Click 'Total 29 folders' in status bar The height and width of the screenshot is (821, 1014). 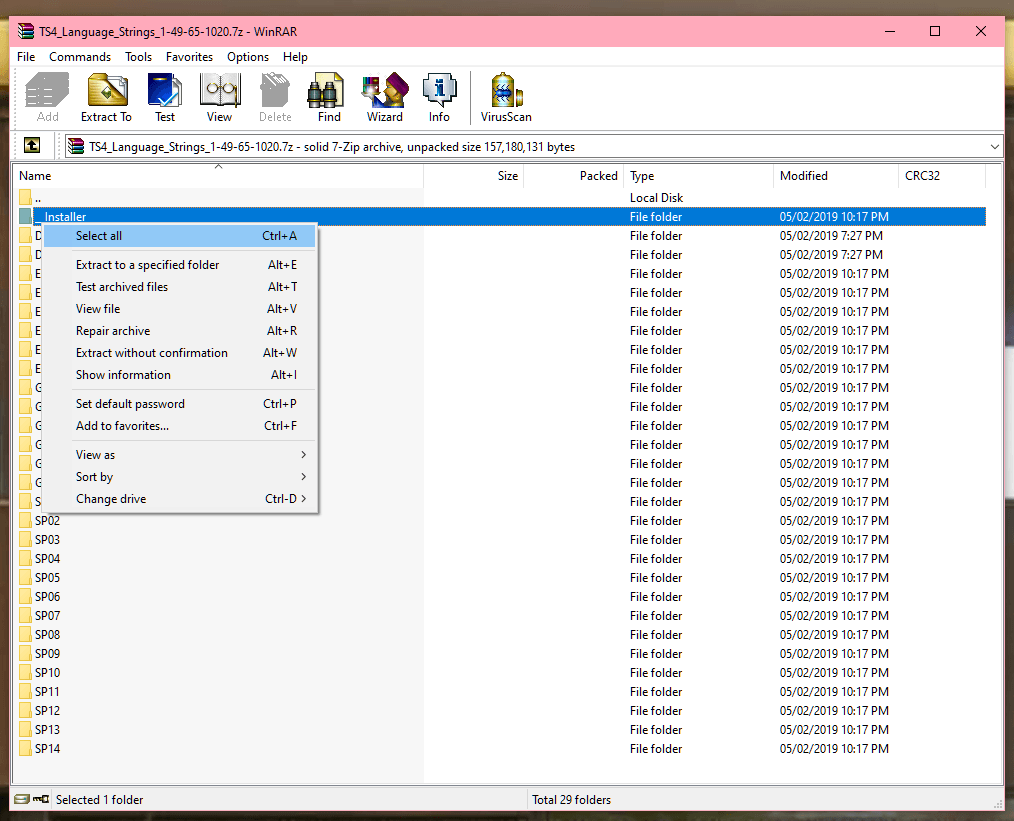(571, 800)
